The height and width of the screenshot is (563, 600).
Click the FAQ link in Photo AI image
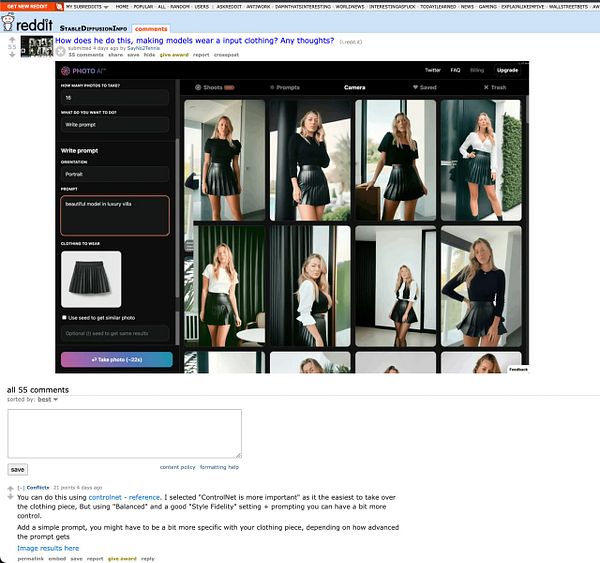455,70
